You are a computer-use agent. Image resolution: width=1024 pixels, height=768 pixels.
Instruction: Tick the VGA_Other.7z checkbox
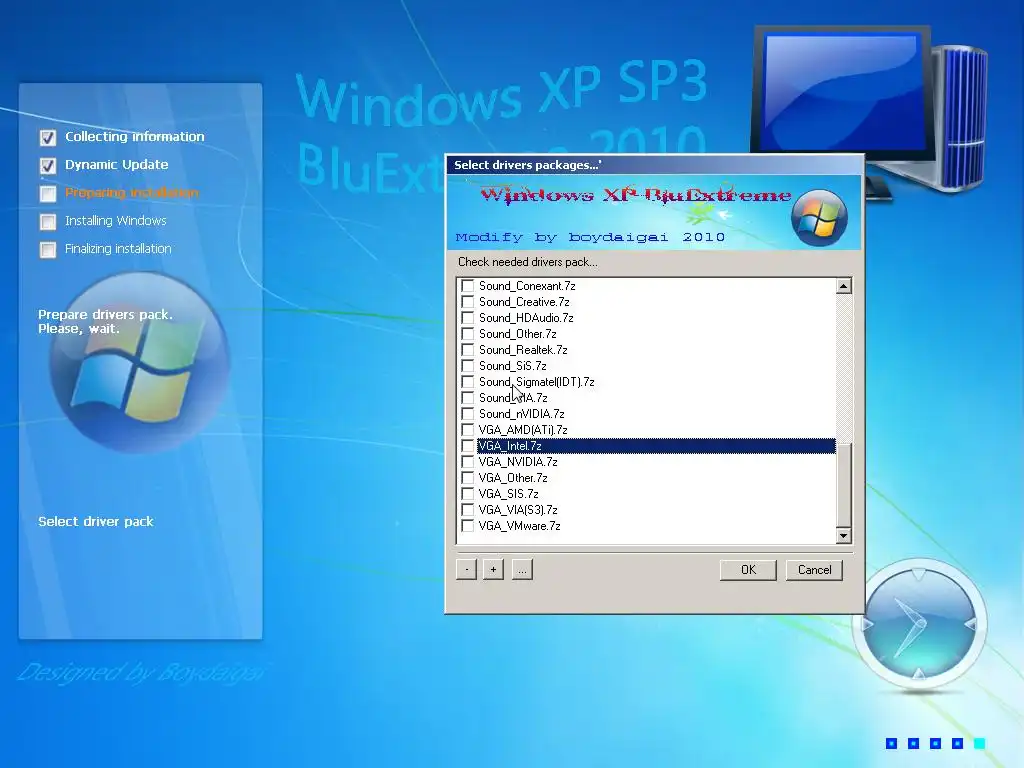[x=468, y=478]
